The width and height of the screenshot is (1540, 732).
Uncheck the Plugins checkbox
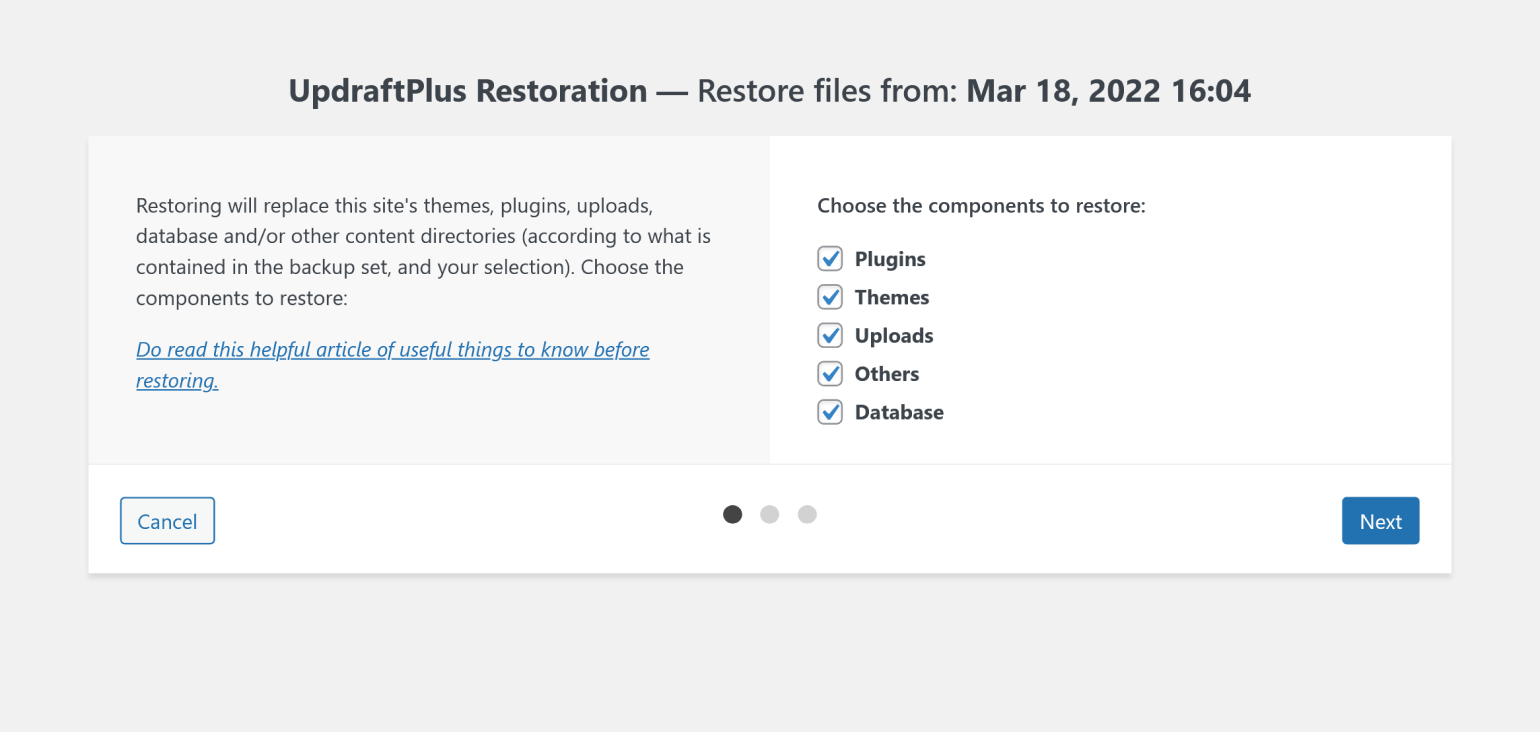(x=830, y=259)
